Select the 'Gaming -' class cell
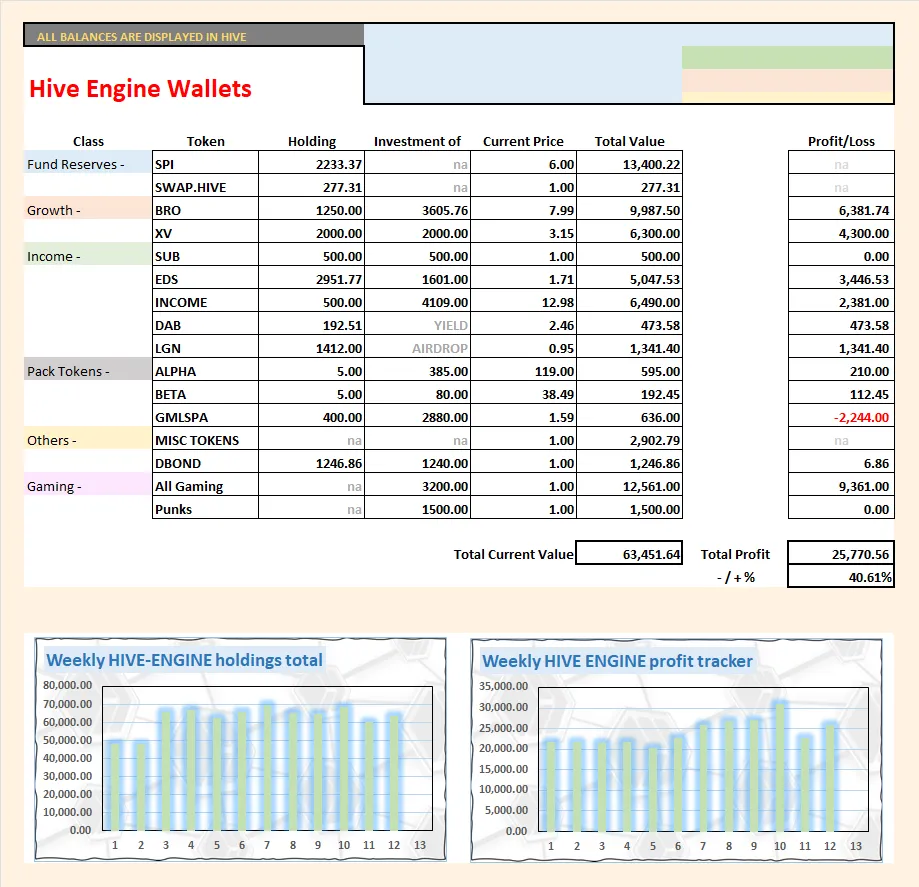Viewport: 919px width, 887px height. [x=87, y=486]
